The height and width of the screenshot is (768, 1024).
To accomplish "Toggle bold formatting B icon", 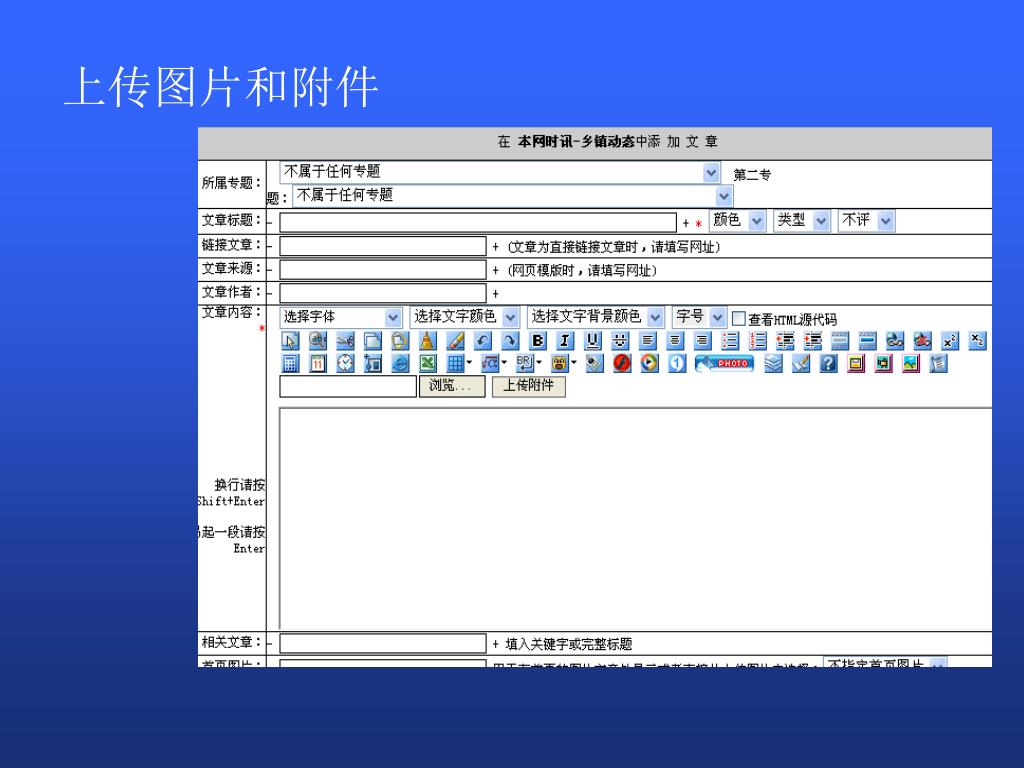I will (537, 340).
